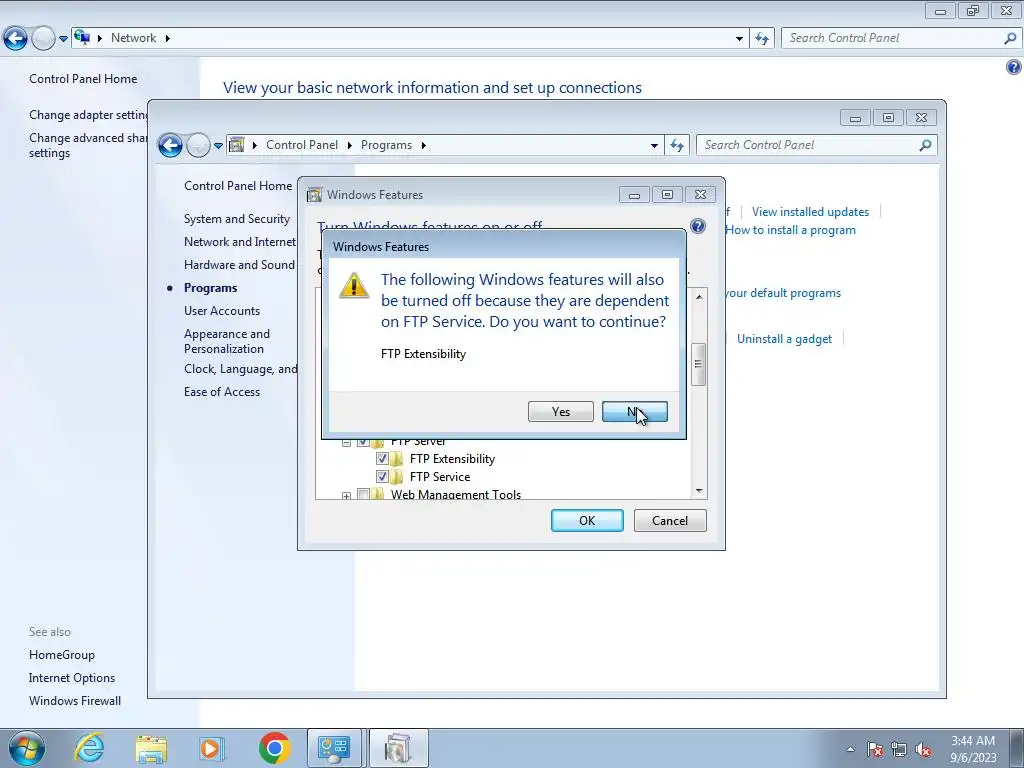The height and width of the screenshot is (768, 1024).
Task: Open HomeGroup link
Action: pos(61,654)
